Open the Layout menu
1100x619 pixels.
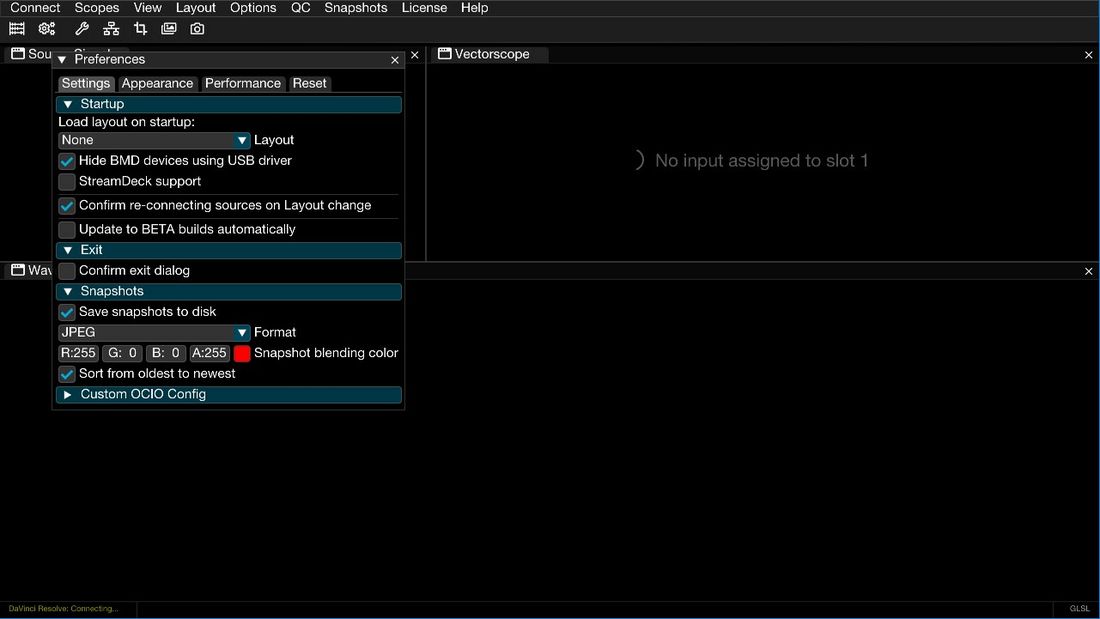click(196, 8)
